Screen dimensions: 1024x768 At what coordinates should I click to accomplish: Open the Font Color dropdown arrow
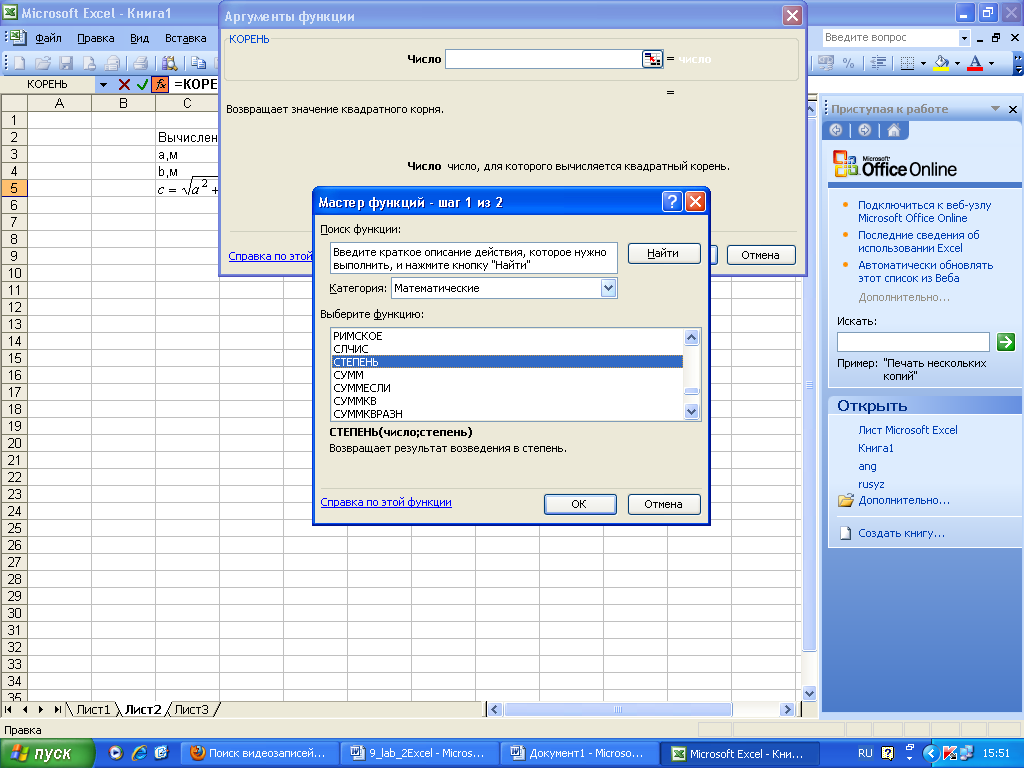tap(991, 63)
